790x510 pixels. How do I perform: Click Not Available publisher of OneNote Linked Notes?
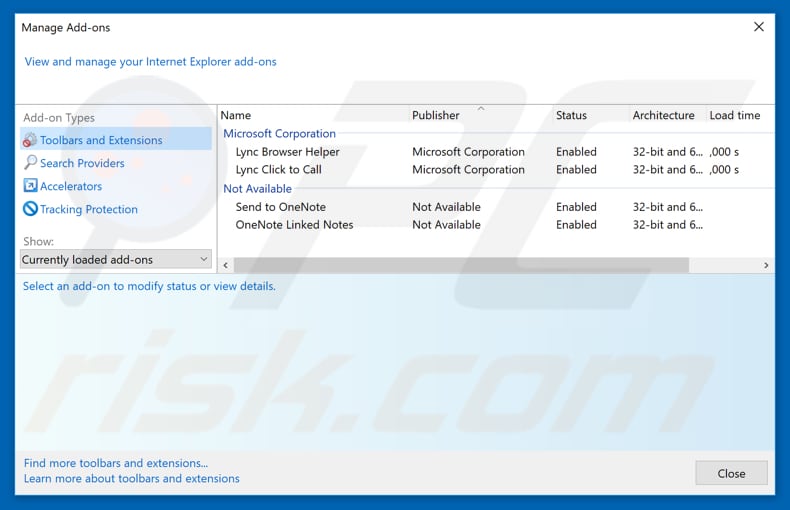click(446, 225)
